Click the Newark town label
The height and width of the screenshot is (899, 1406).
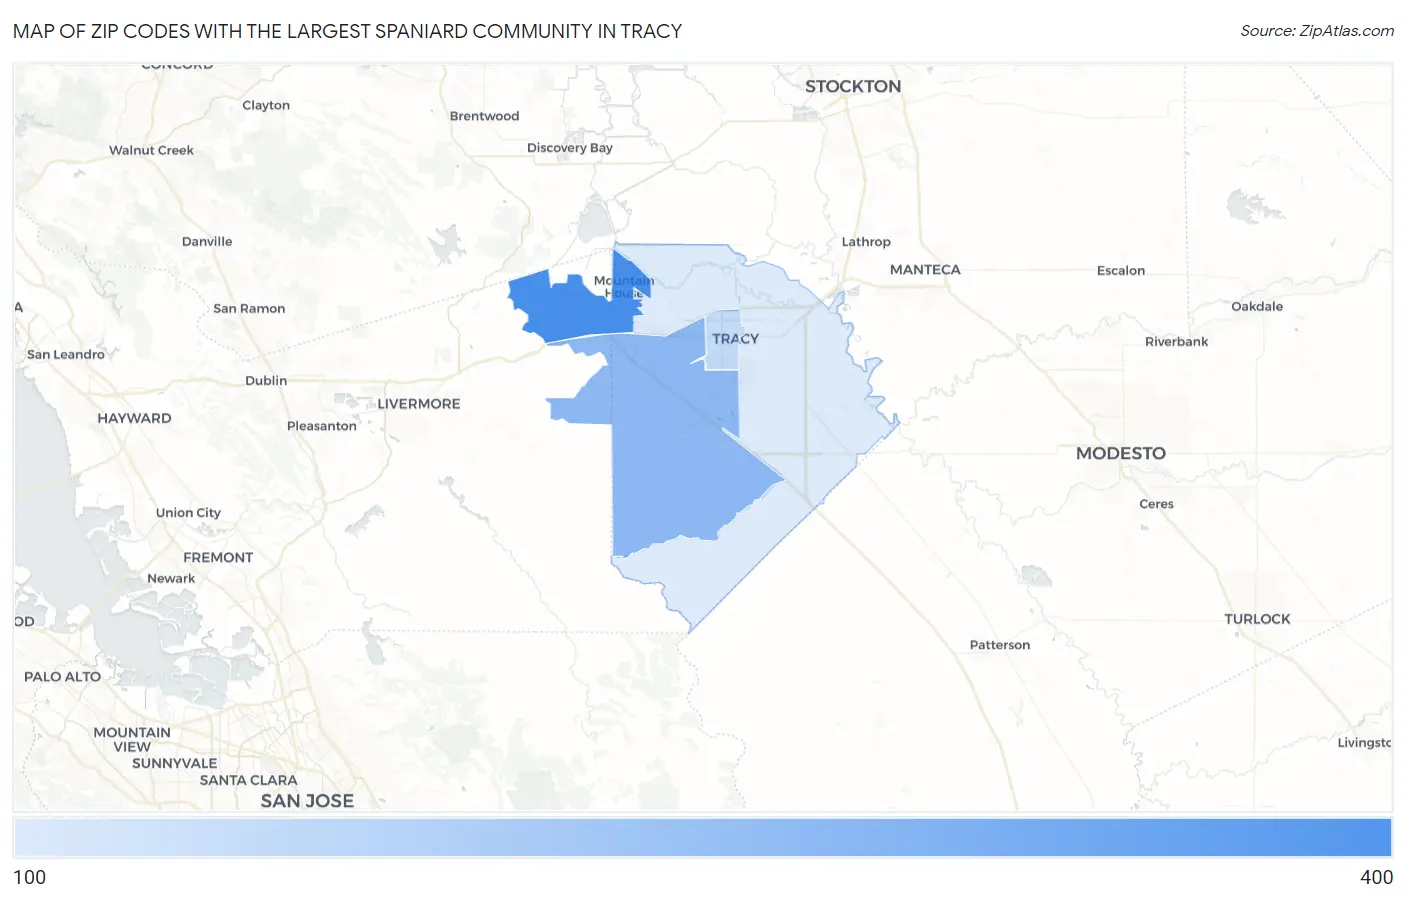pos(171,579)
